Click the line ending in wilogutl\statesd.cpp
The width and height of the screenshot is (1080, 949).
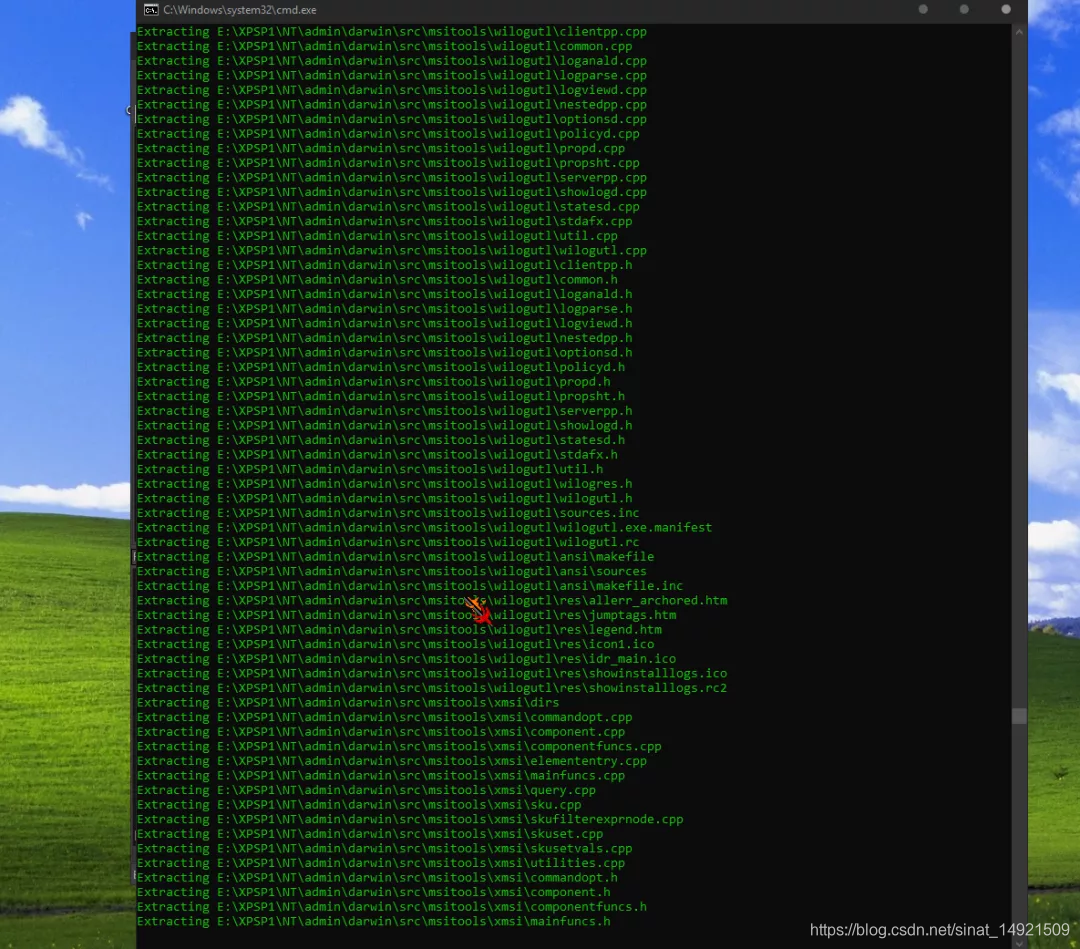click(388, 207)
